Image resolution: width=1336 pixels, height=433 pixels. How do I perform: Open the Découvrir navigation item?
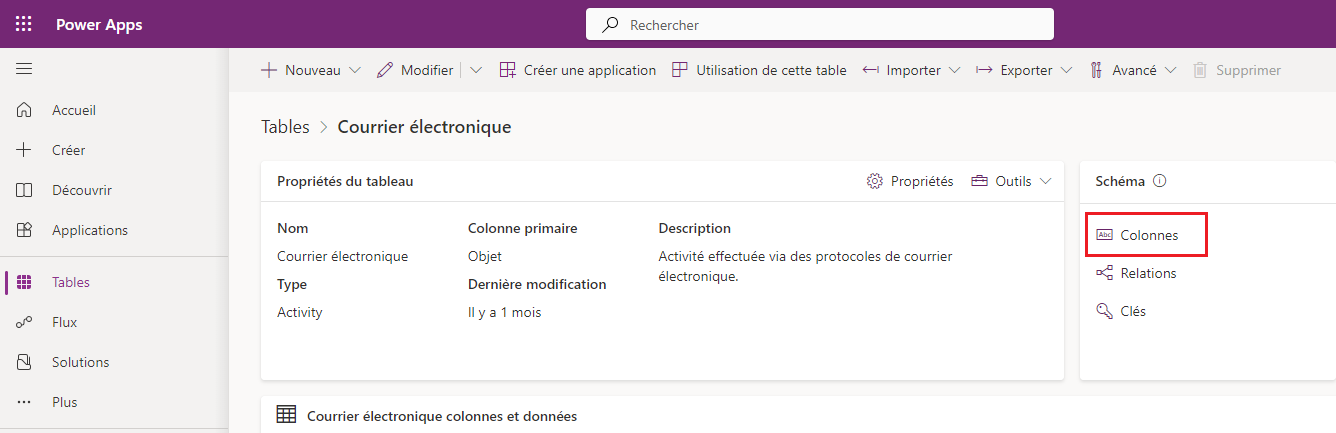coord(114,190)
